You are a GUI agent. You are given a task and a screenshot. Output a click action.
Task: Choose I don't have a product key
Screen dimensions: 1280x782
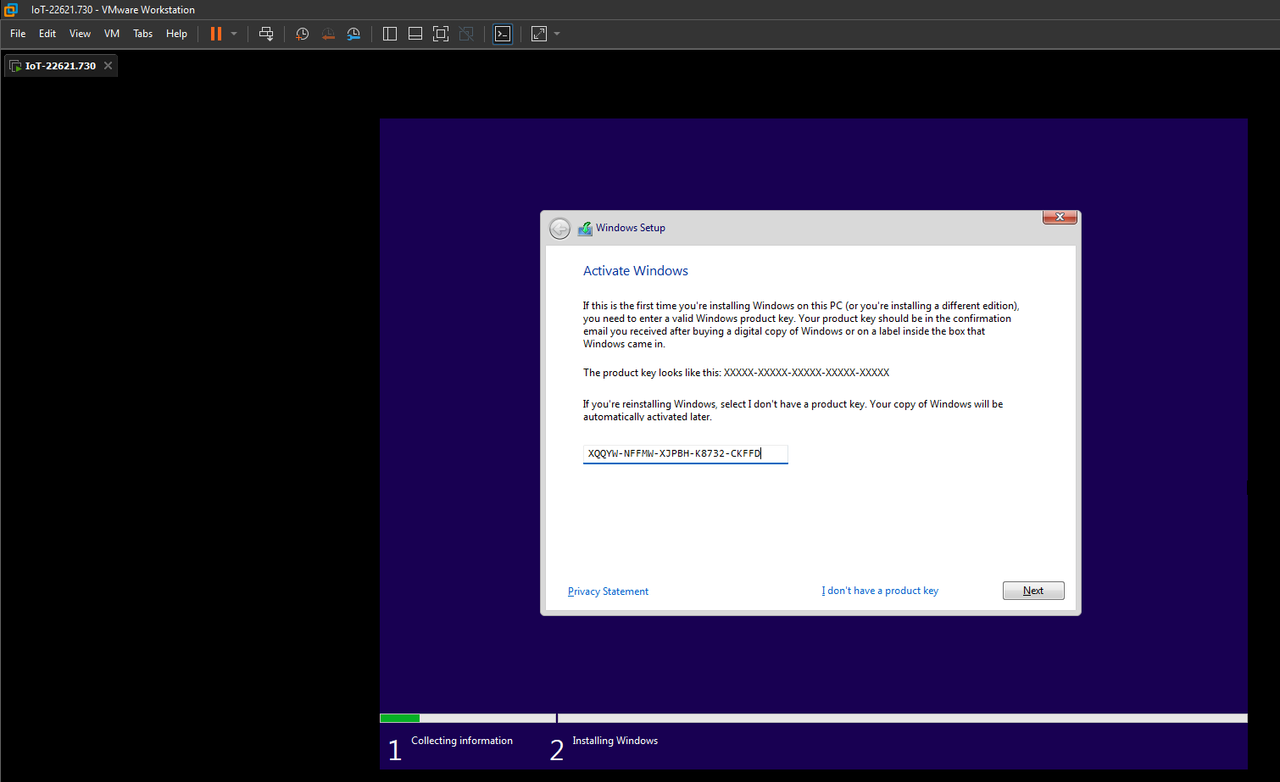click(880, 591)
